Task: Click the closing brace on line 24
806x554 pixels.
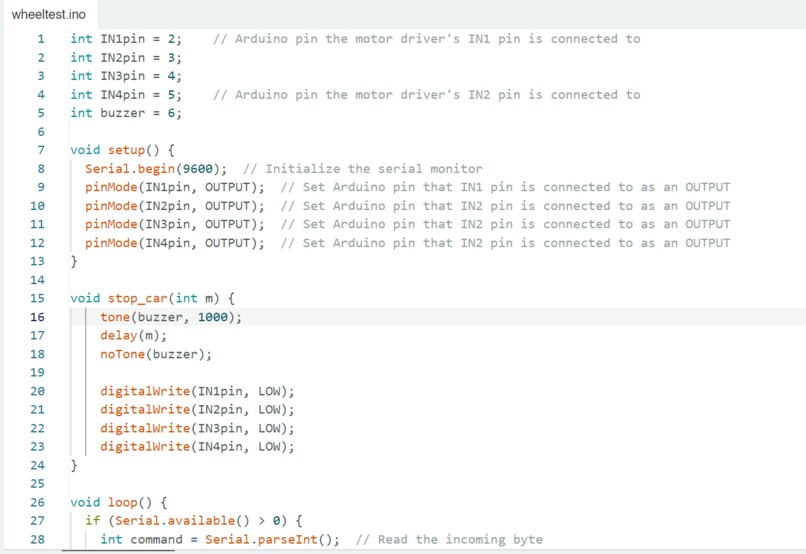Action: pos(74,466)
